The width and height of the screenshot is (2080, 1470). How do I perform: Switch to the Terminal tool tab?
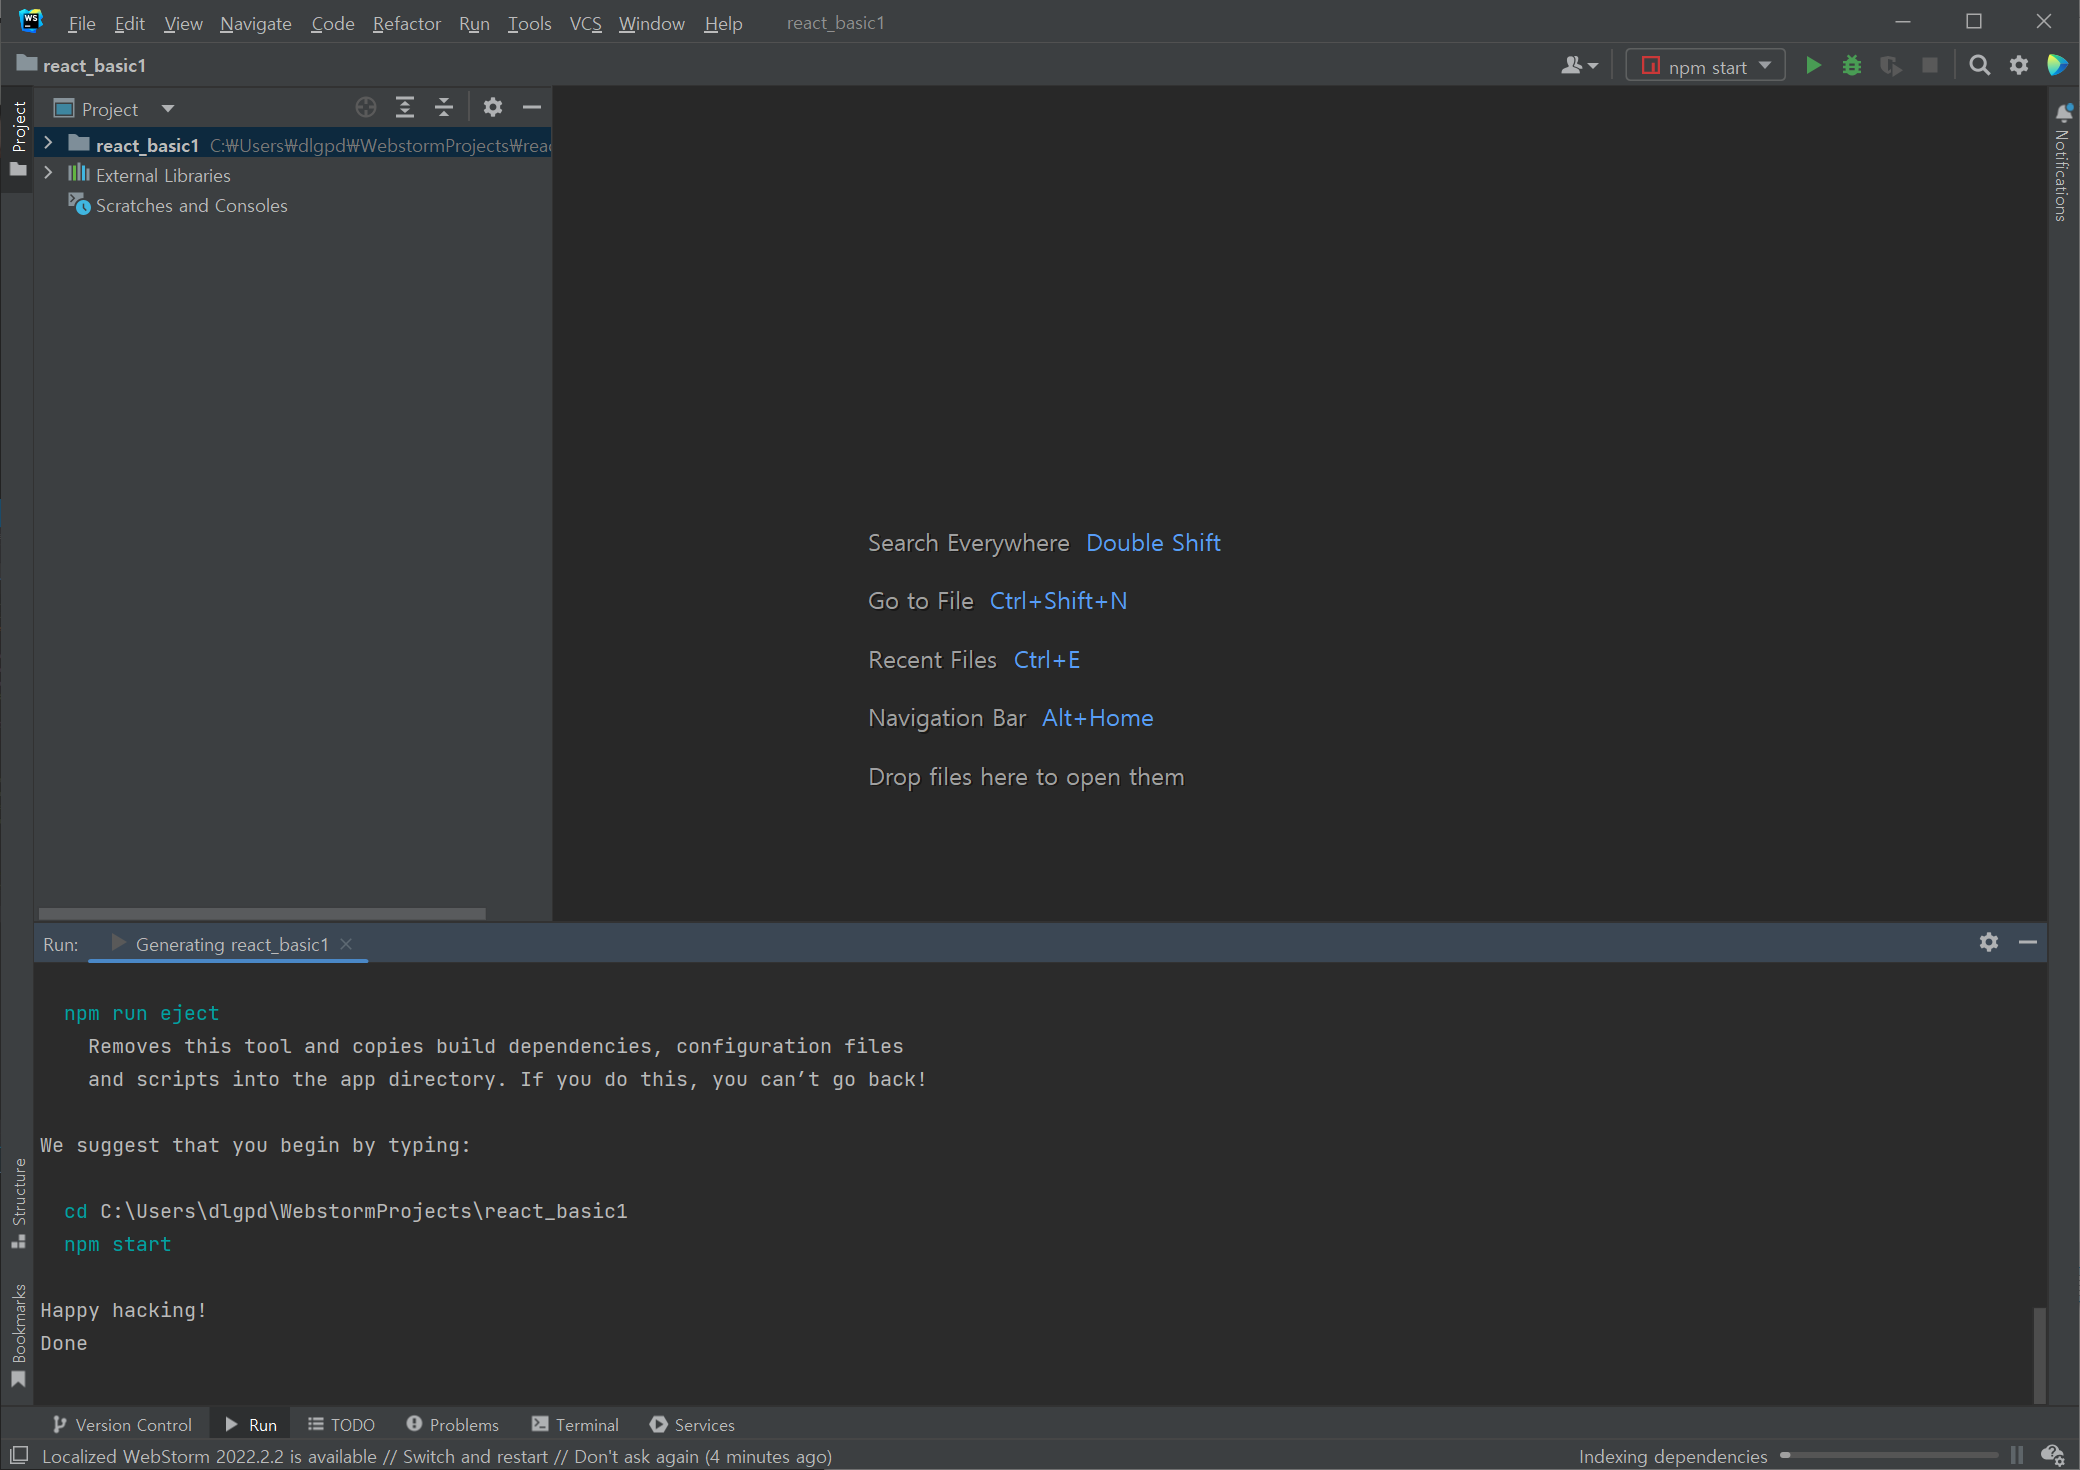tap(575, 1425)
